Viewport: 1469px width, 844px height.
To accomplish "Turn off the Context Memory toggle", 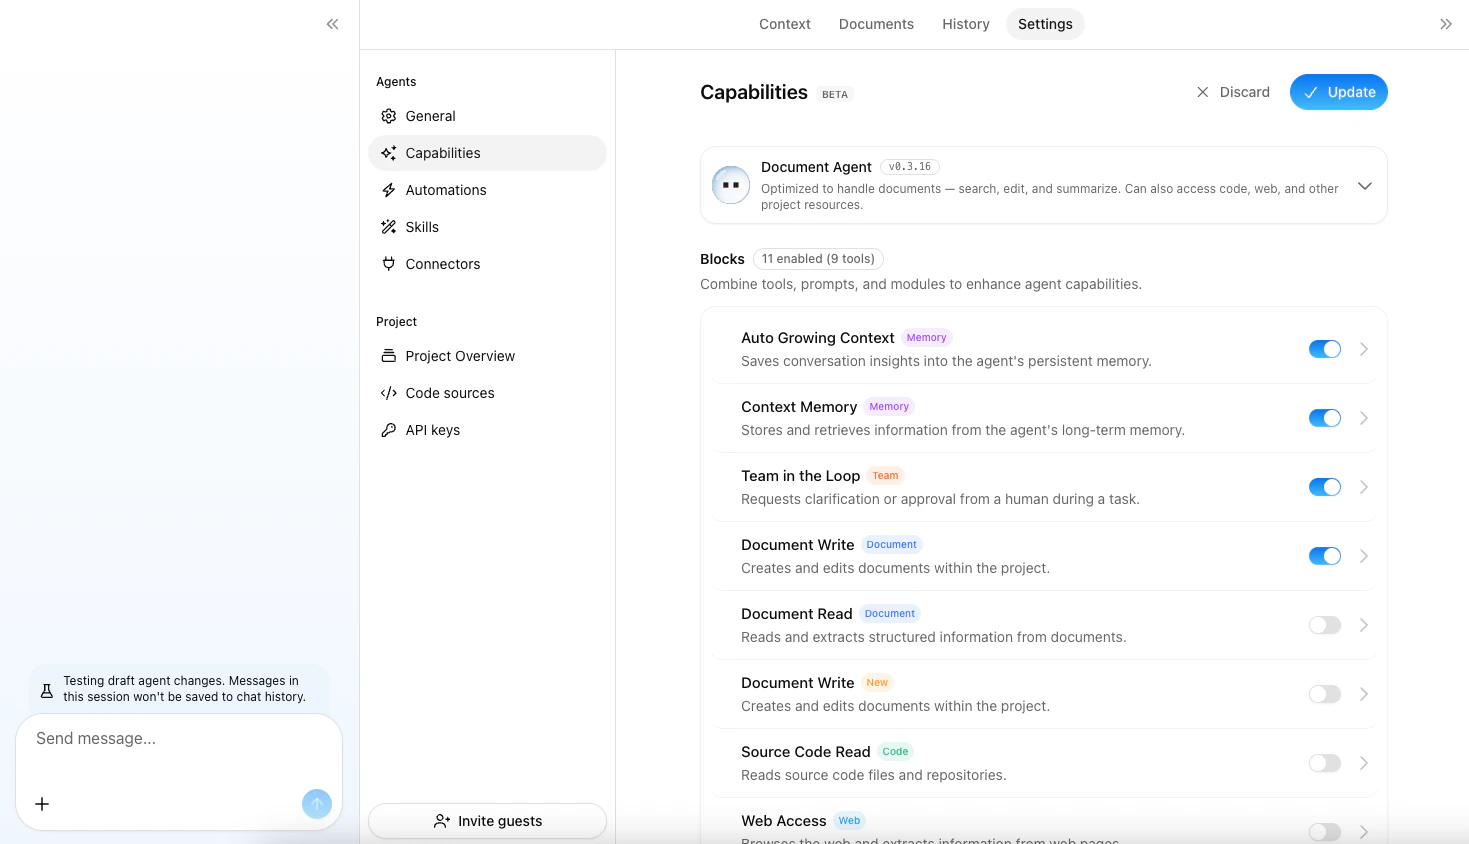I will coord(1325,418).
